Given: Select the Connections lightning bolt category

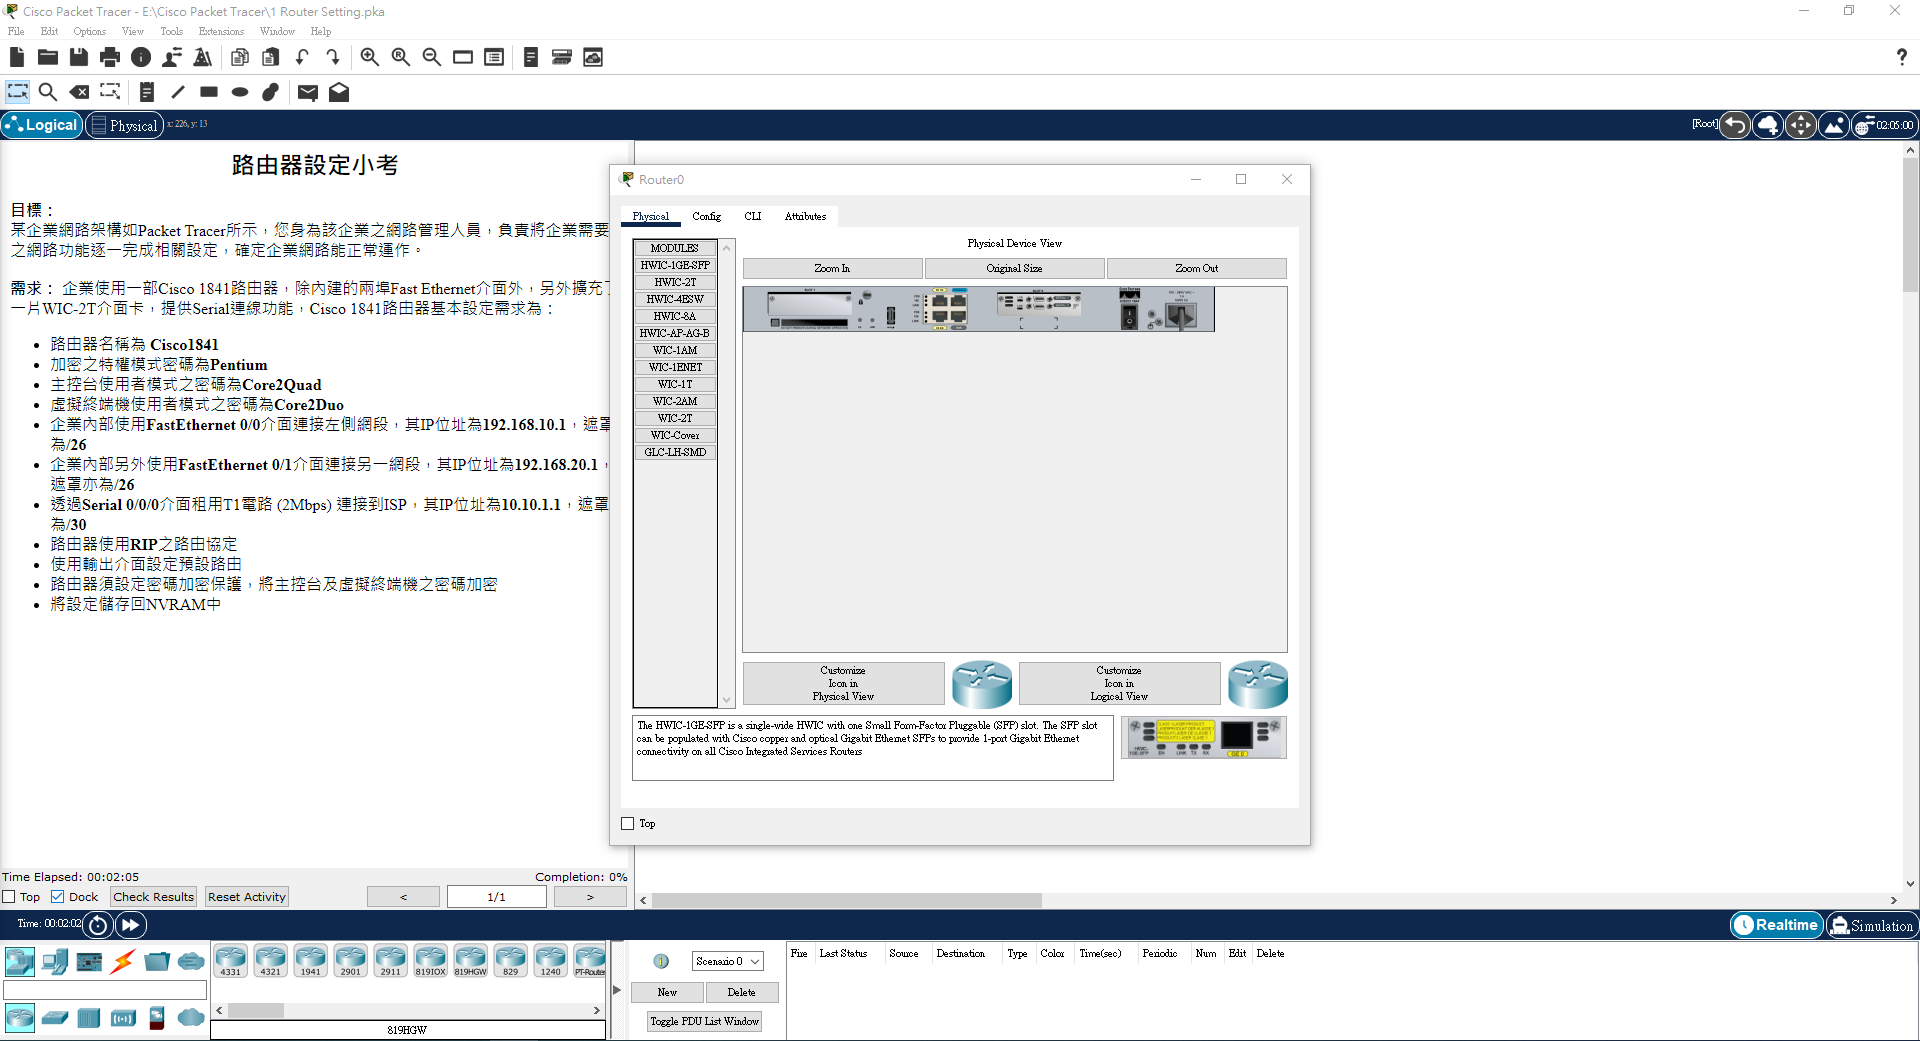Looking at the screenshot, I should click(123, 962).
